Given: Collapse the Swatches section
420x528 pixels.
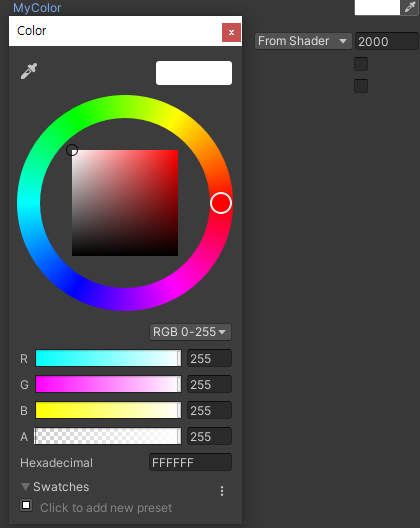Looking at the screenshot, I should [x=25, y=487].
